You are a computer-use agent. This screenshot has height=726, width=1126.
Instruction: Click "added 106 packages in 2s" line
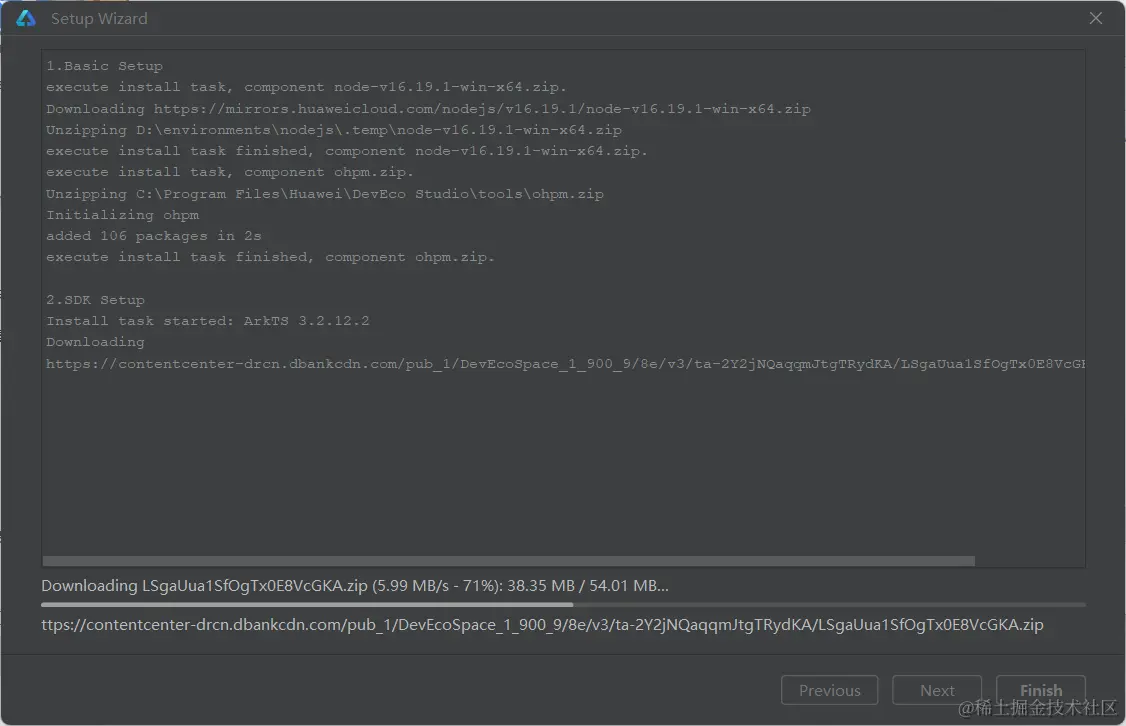154,236
